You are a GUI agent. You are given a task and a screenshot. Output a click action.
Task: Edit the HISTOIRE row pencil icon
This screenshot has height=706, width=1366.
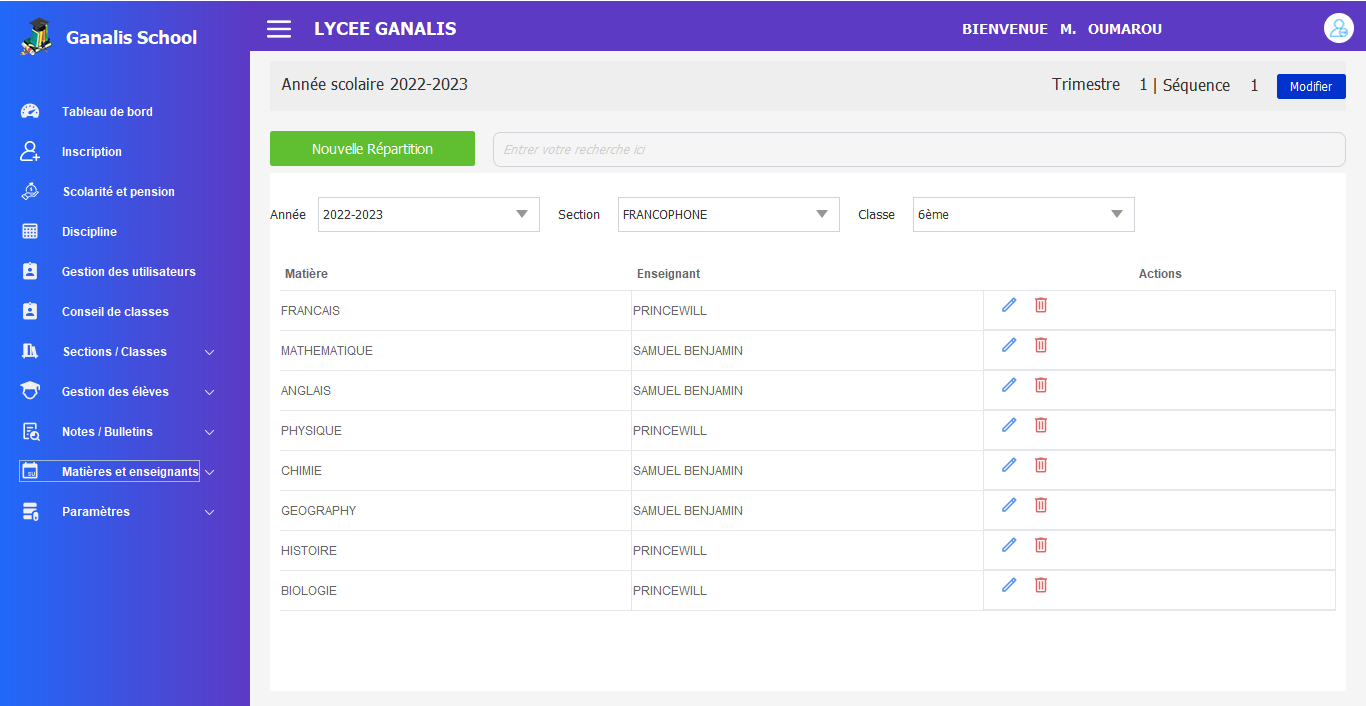tap(1009, 545)
